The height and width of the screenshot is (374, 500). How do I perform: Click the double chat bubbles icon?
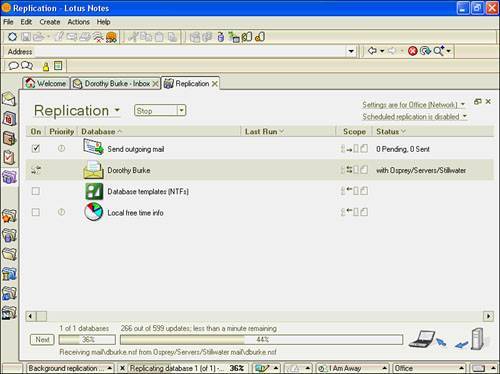pyautogui.click(x=27, y=66)
